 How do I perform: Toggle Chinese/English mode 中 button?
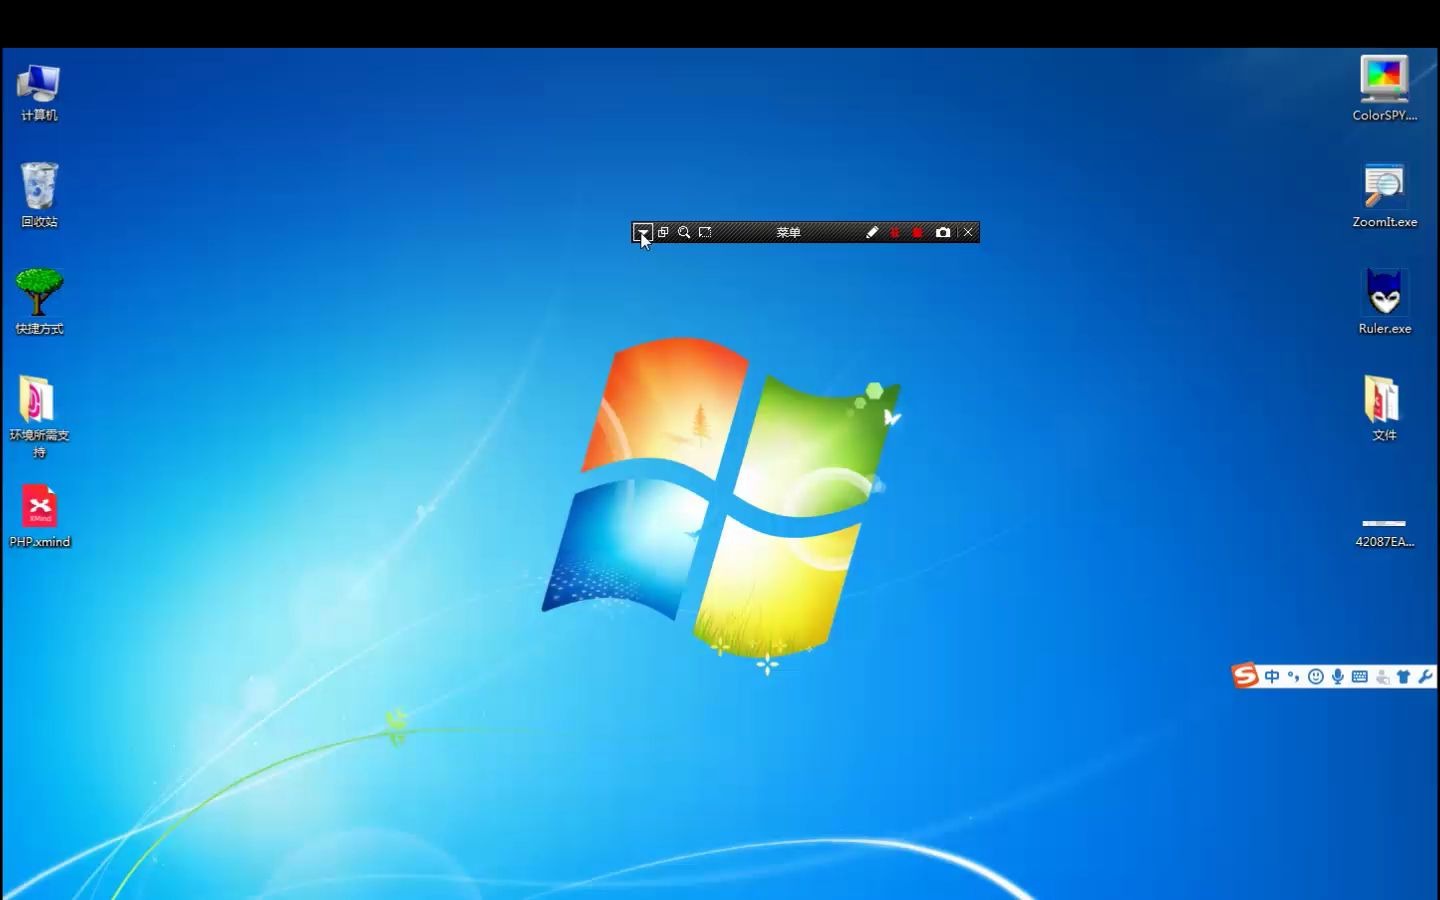1272,677
